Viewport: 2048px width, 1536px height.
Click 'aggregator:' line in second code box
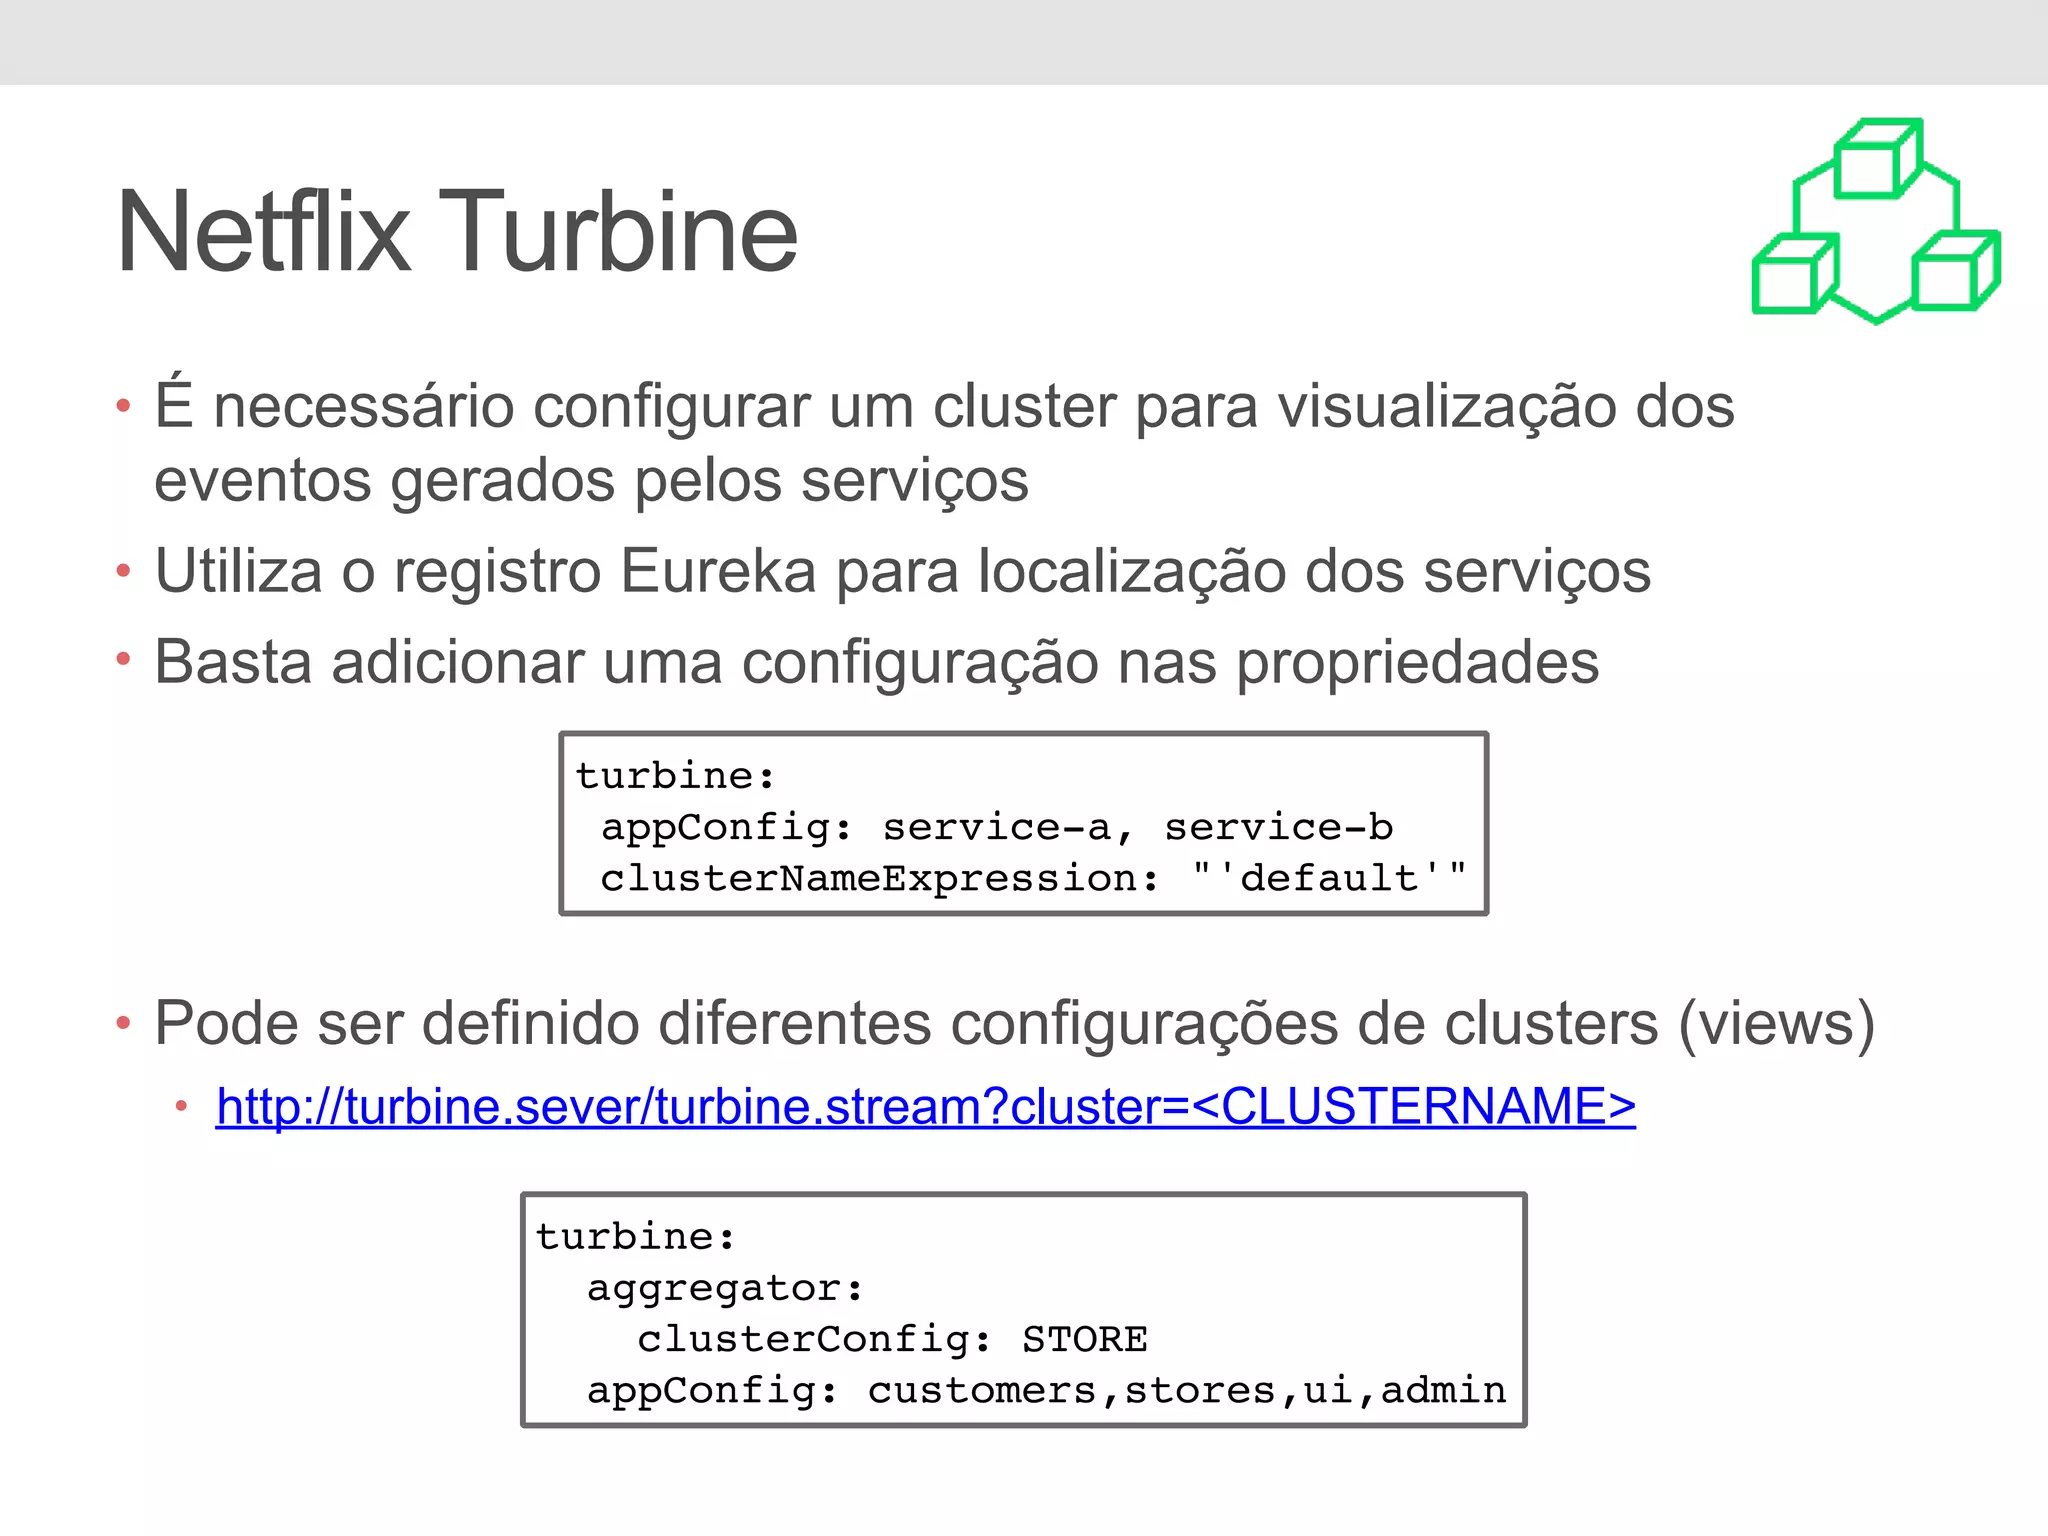pyautogui.click(x=725, y=1288)
